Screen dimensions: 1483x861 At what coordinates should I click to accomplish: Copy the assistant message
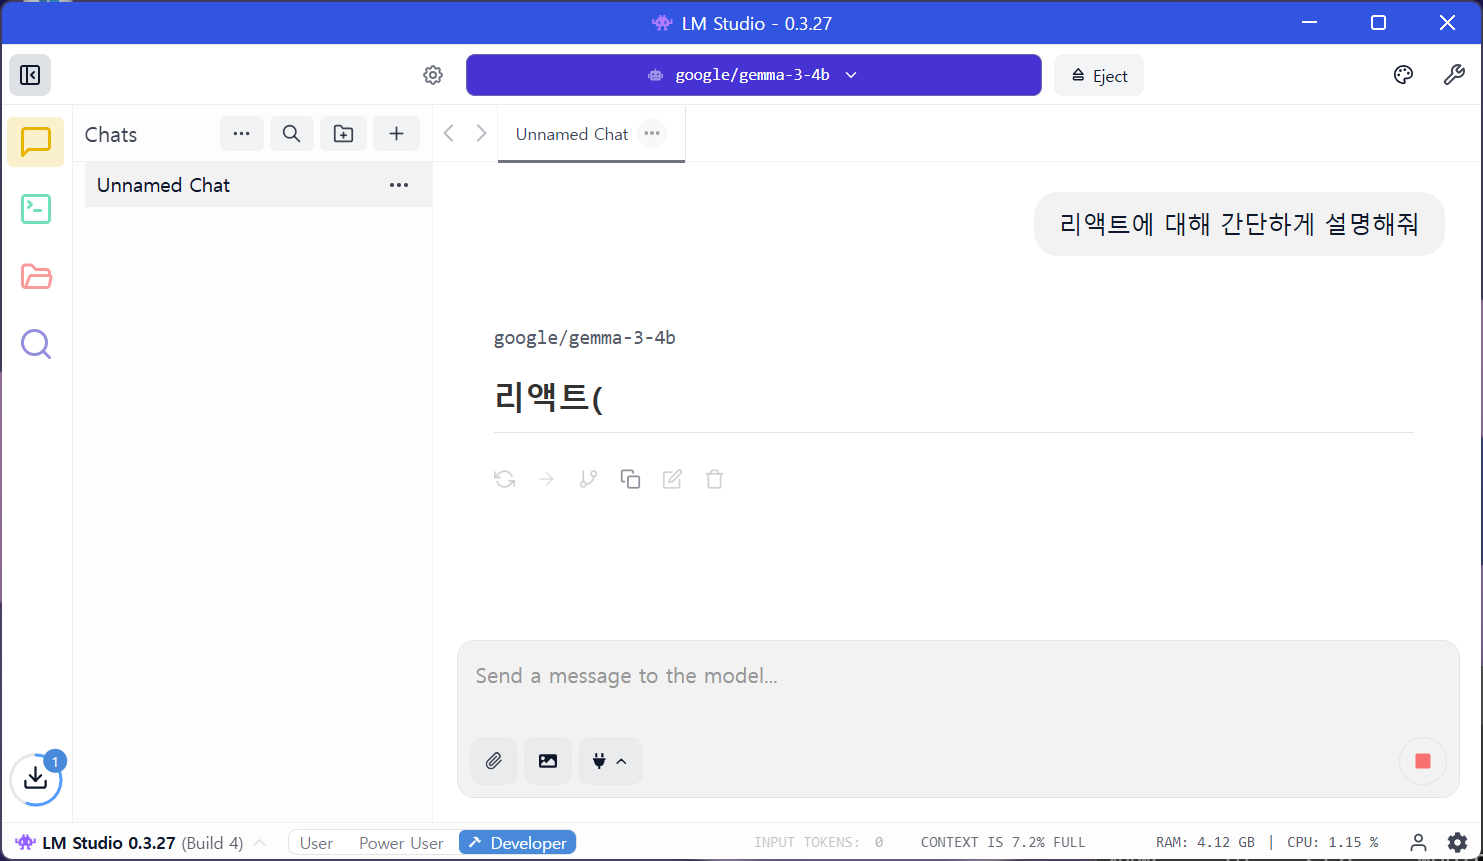[x=630, y=479]
